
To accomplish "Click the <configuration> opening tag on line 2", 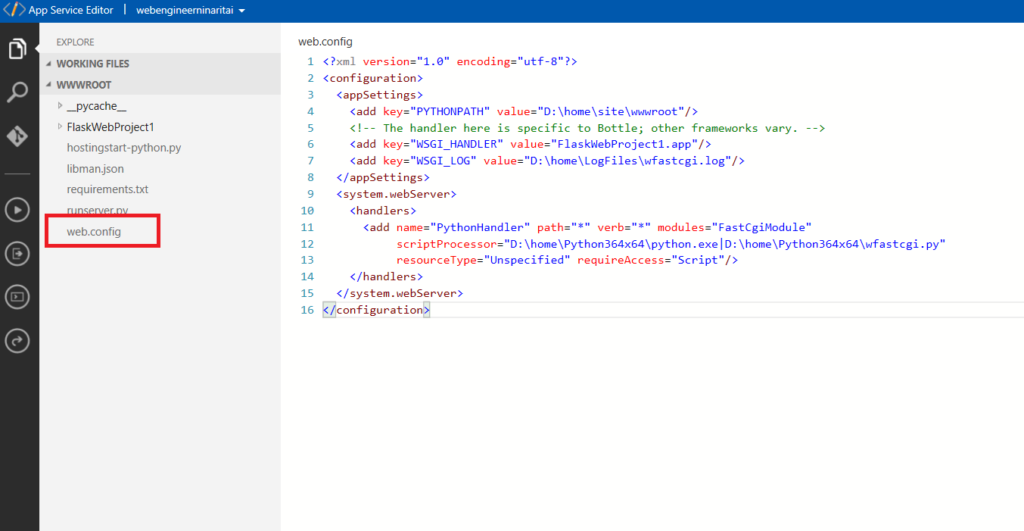I will point(373,78).
